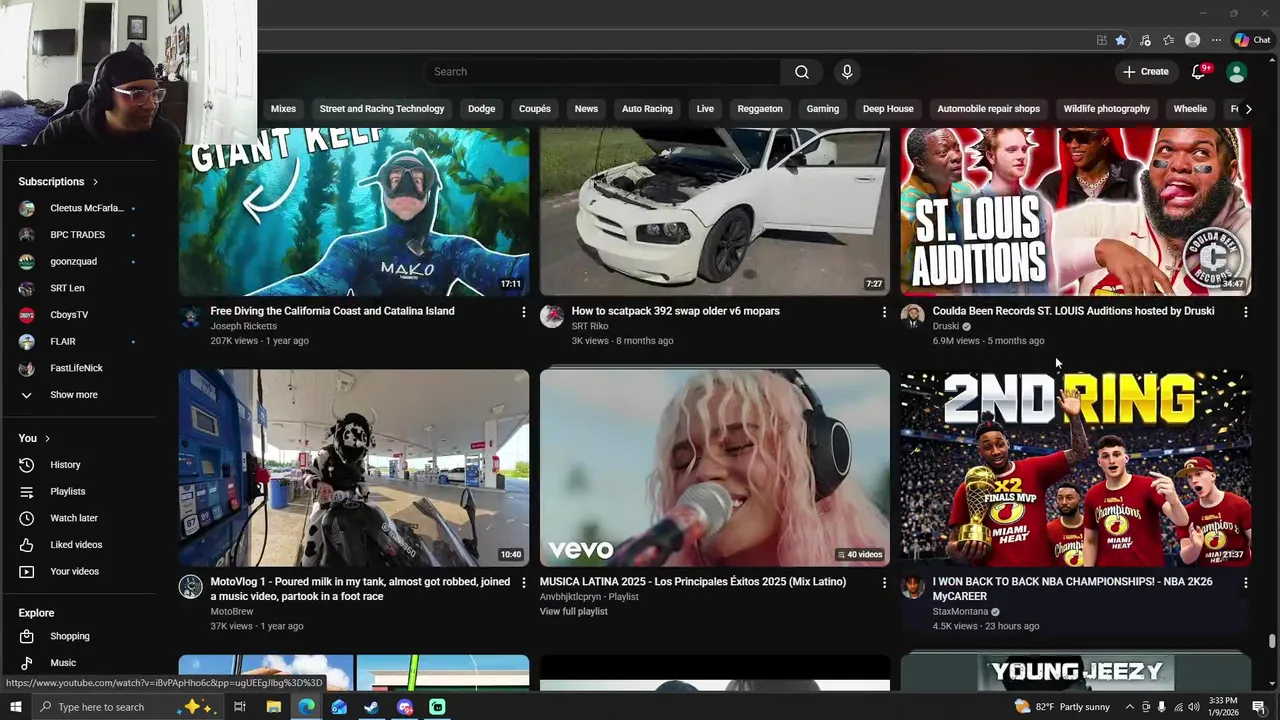Open the MotoVlog gas station thumbnail

click(x=354, y=468)
